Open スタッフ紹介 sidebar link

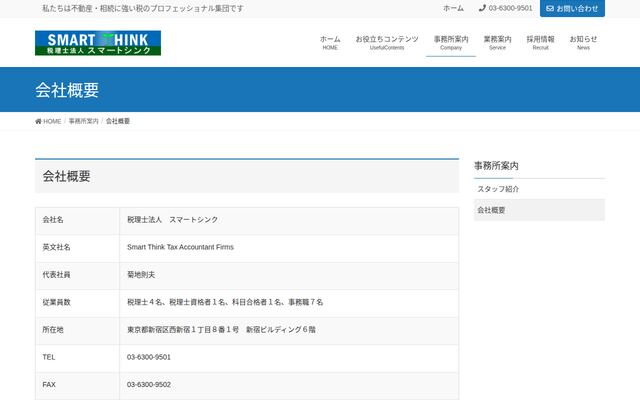539,189
